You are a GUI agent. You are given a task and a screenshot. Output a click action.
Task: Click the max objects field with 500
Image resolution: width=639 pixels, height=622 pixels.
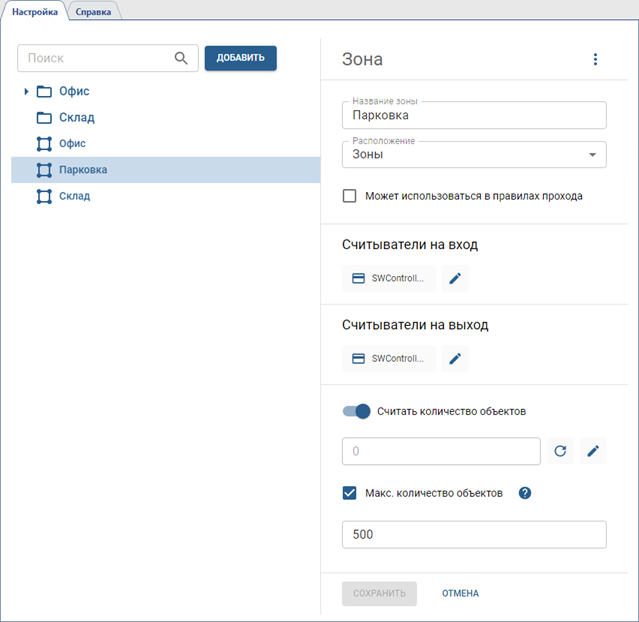tap(474, 535)
